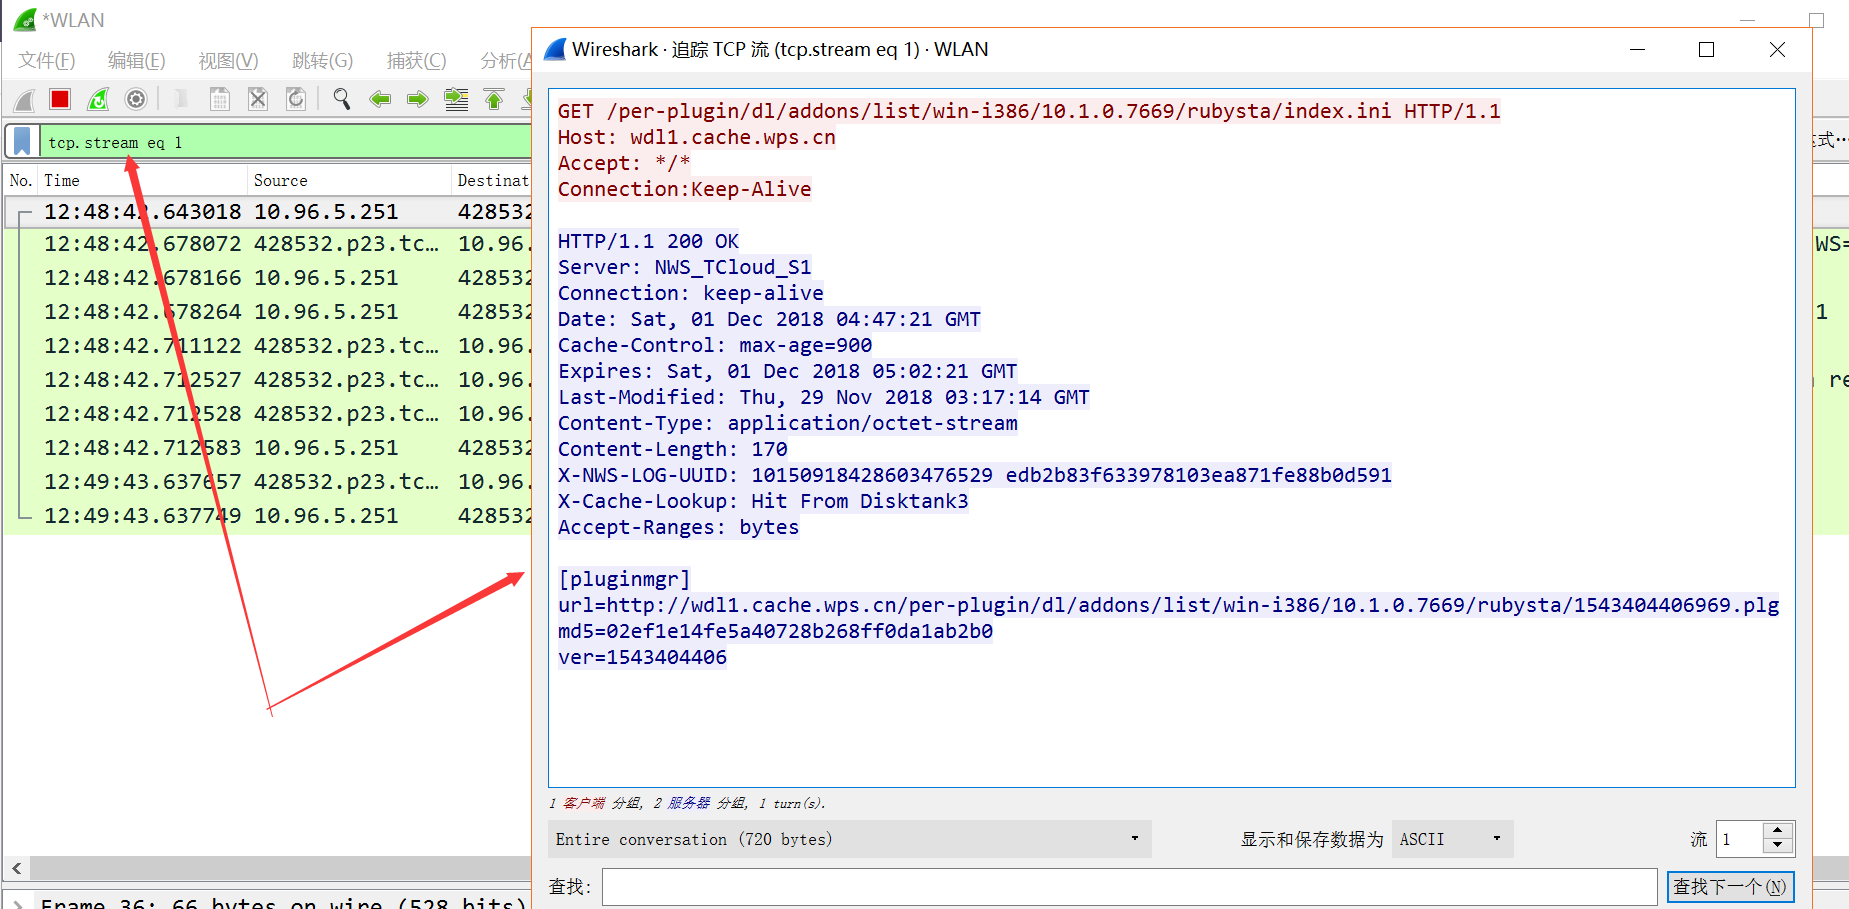Click the 查找 search text field
The image size is (1849, 909).
click(x=1129, y=887)
